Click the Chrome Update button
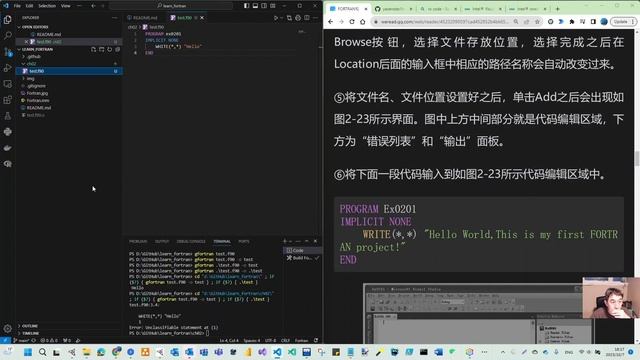Screen dimensions: 640x360 pos(623,22)
